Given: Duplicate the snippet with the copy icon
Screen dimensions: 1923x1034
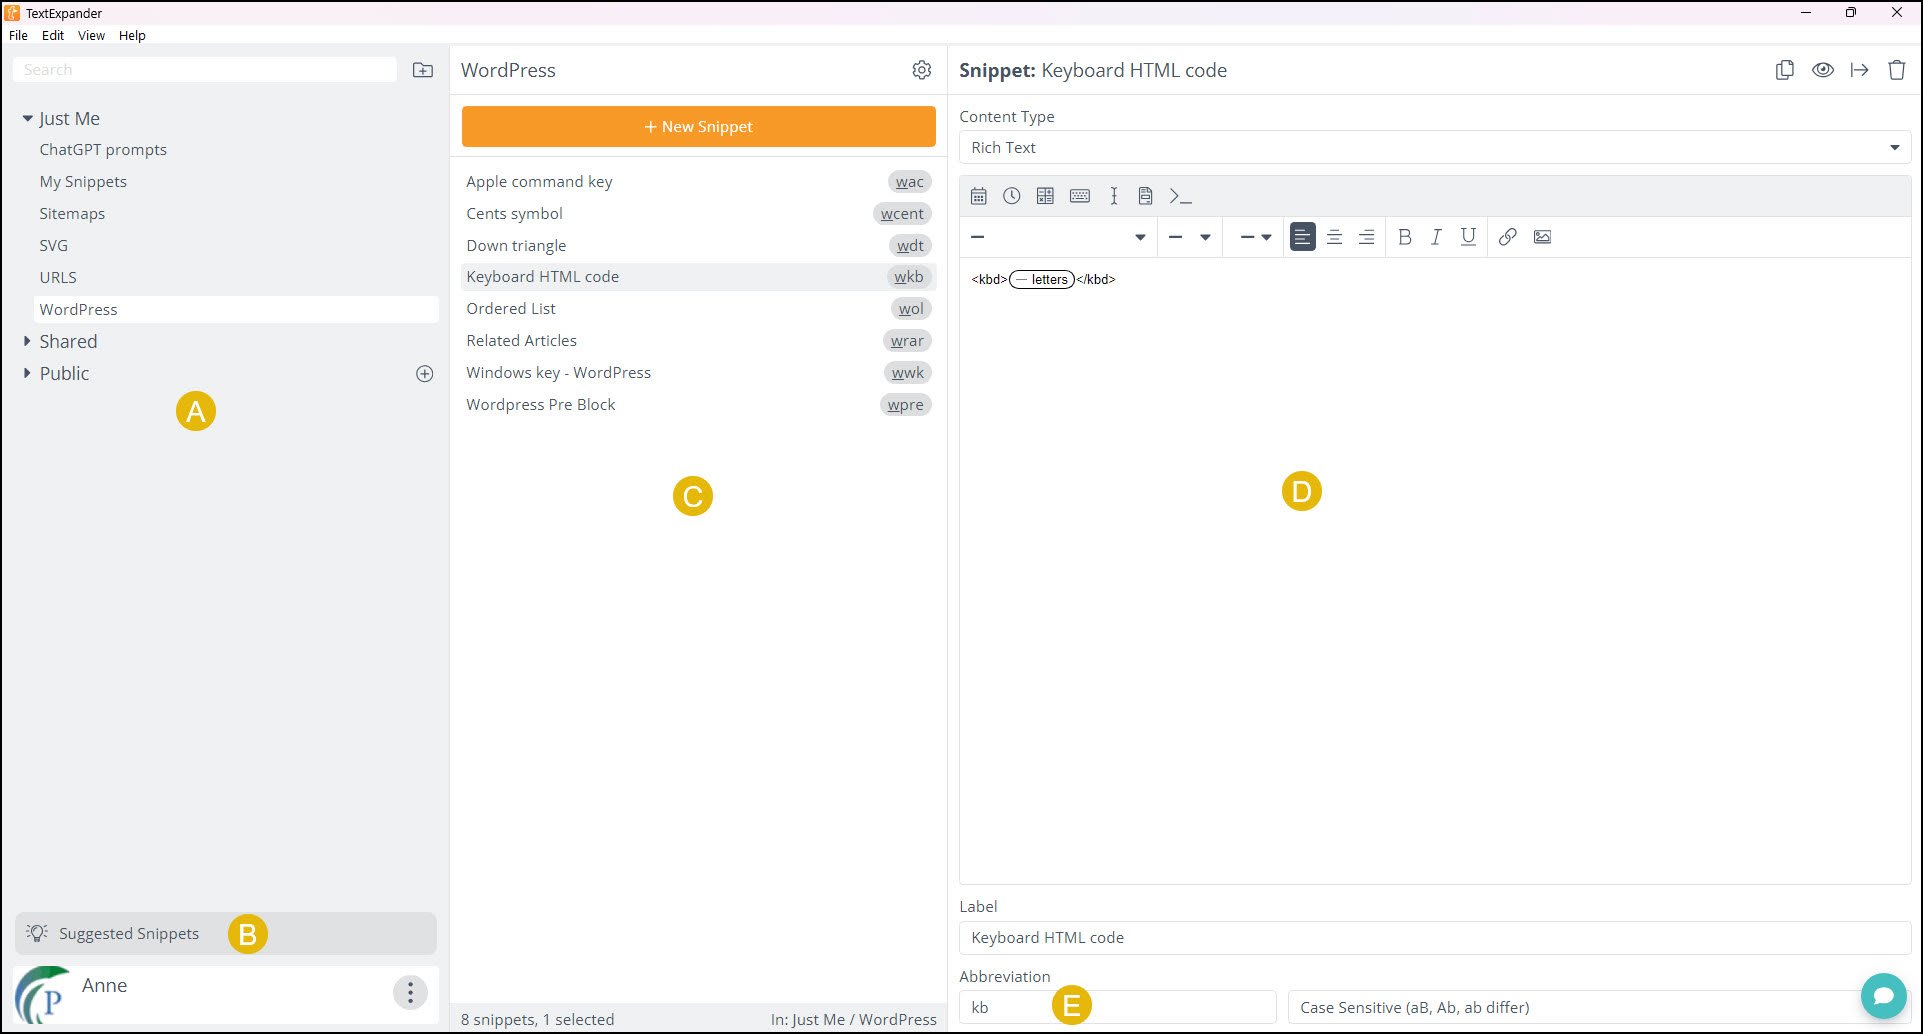Looking at the screenshot, I should [1785, 70].
